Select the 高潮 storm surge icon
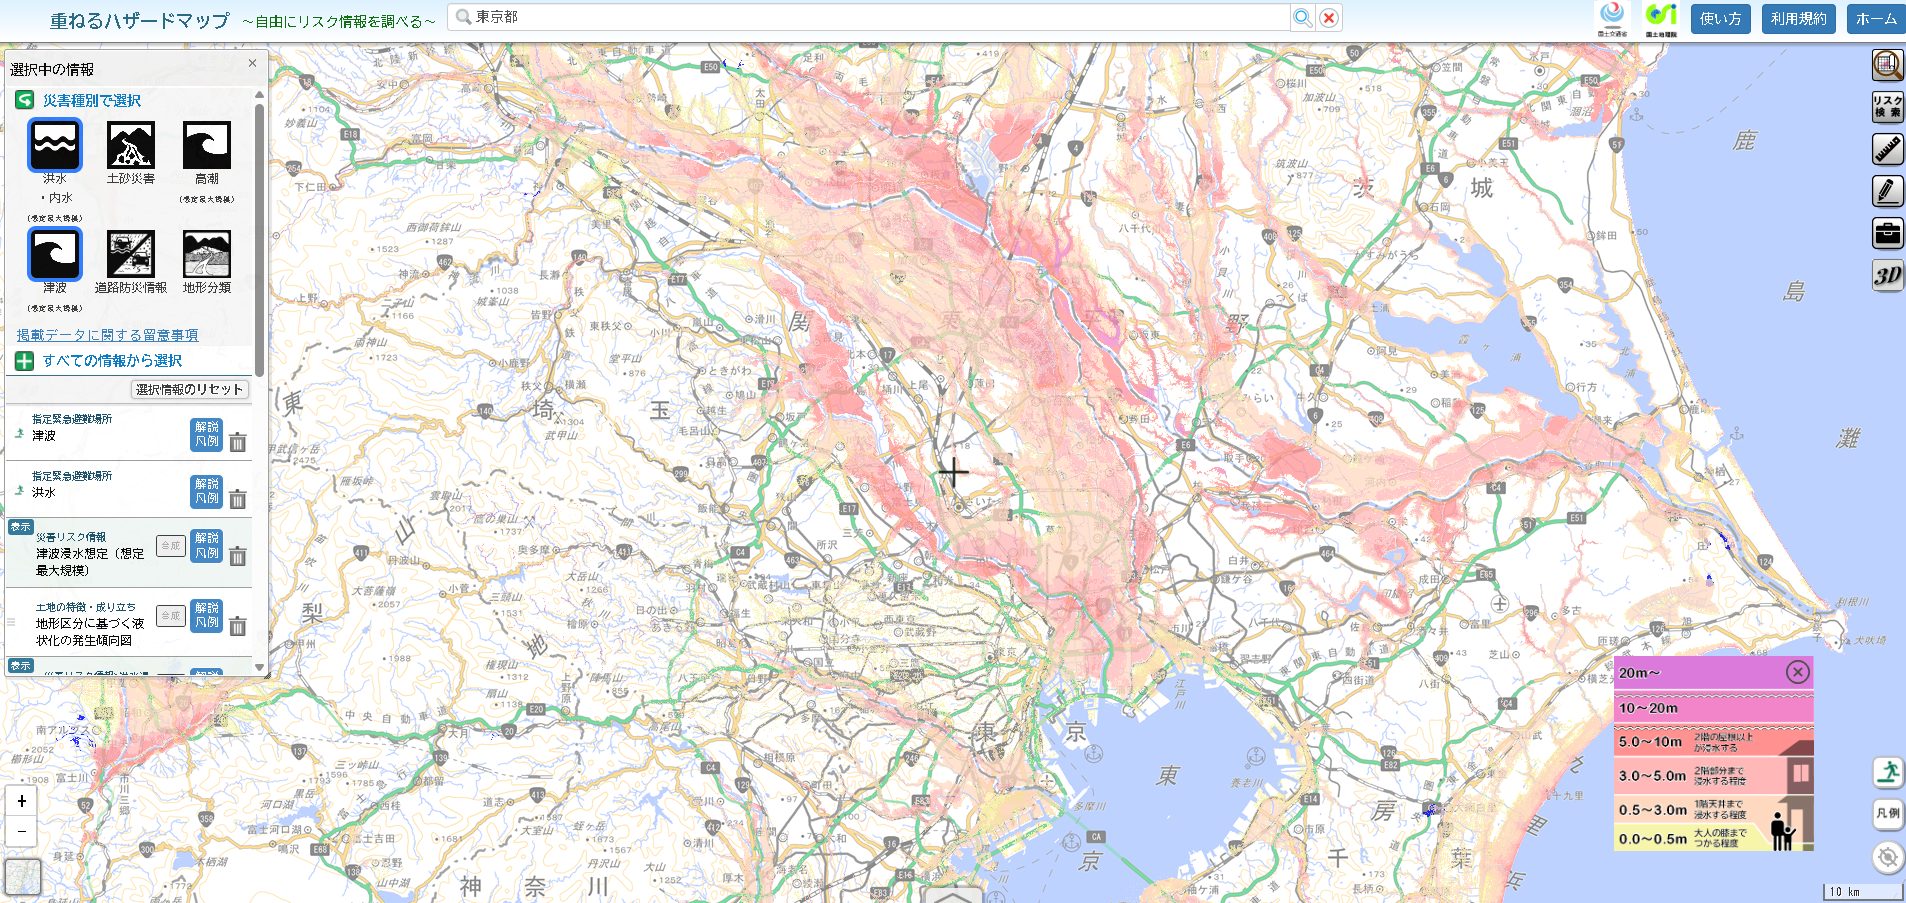This screenshot has width=1906, height=903. 207,146
